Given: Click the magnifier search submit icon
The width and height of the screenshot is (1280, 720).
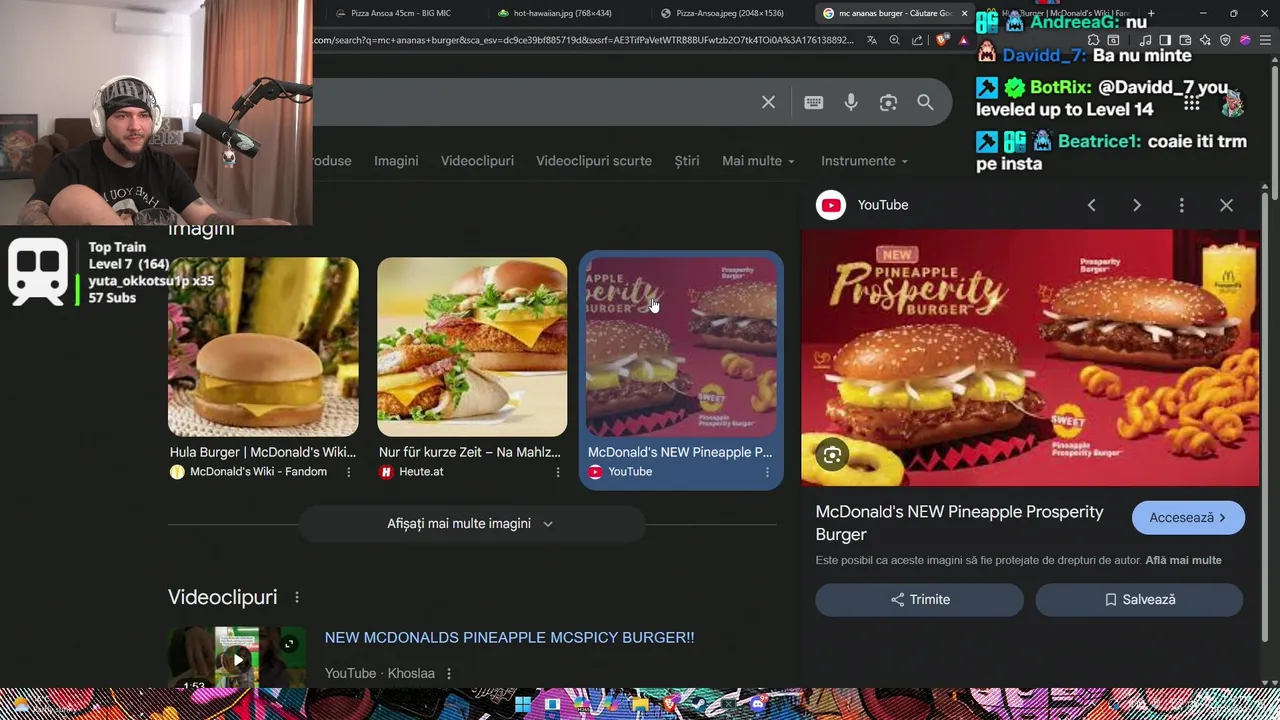Looking at the screenshot, I should pos(925,102).
